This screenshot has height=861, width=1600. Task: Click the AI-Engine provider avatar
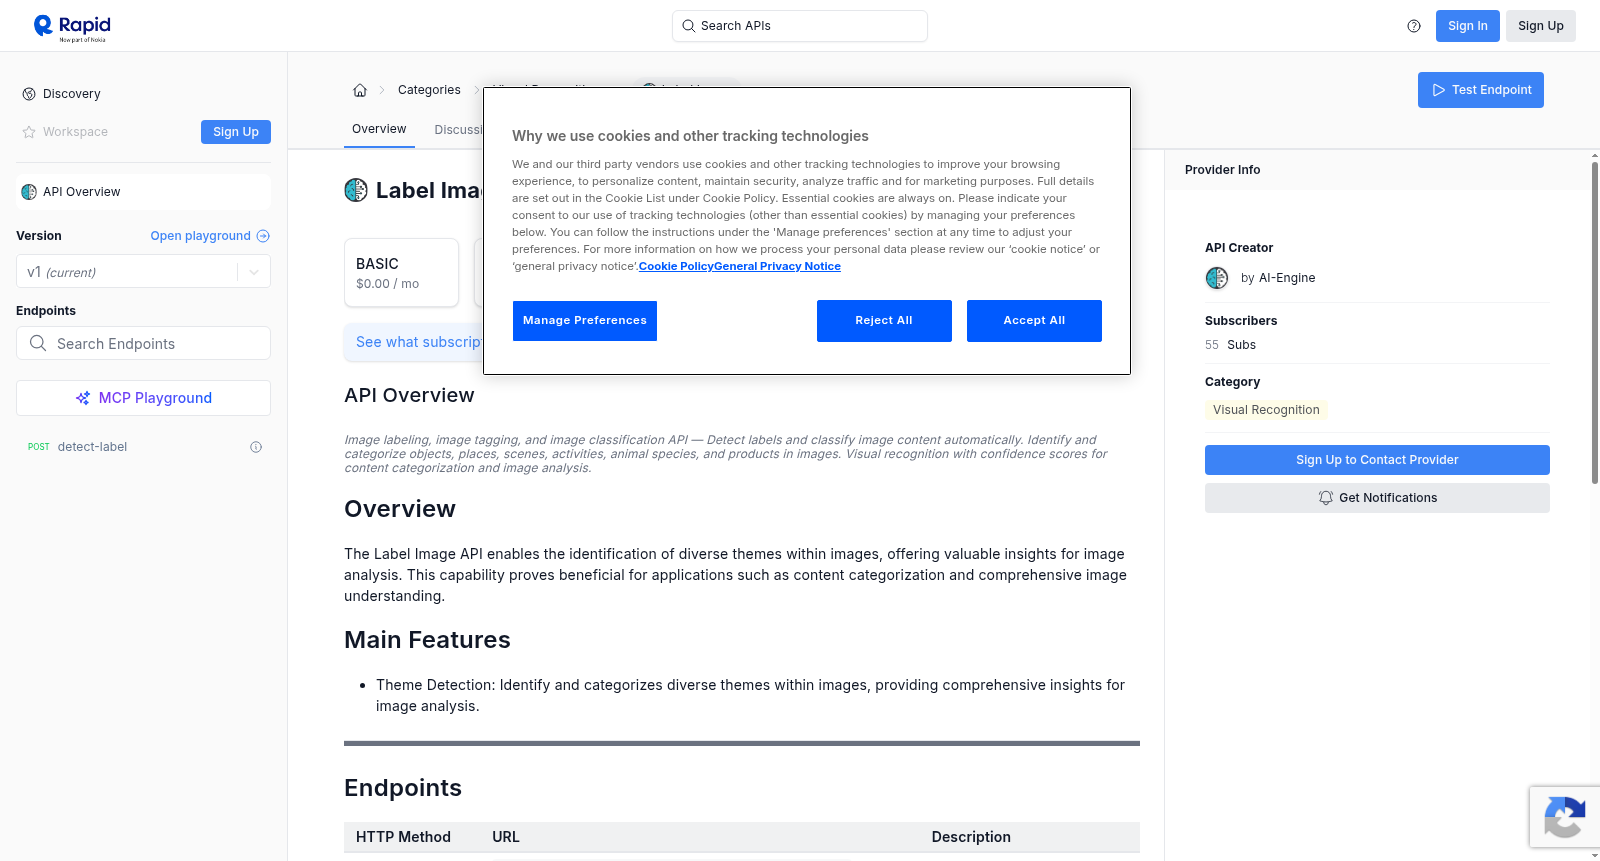[1217, 278]
